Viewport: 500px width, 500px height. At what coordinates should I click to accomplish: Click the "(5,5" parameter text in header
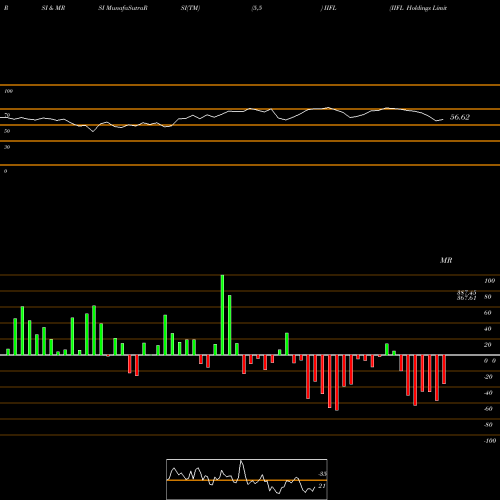[x=257, y=8]
